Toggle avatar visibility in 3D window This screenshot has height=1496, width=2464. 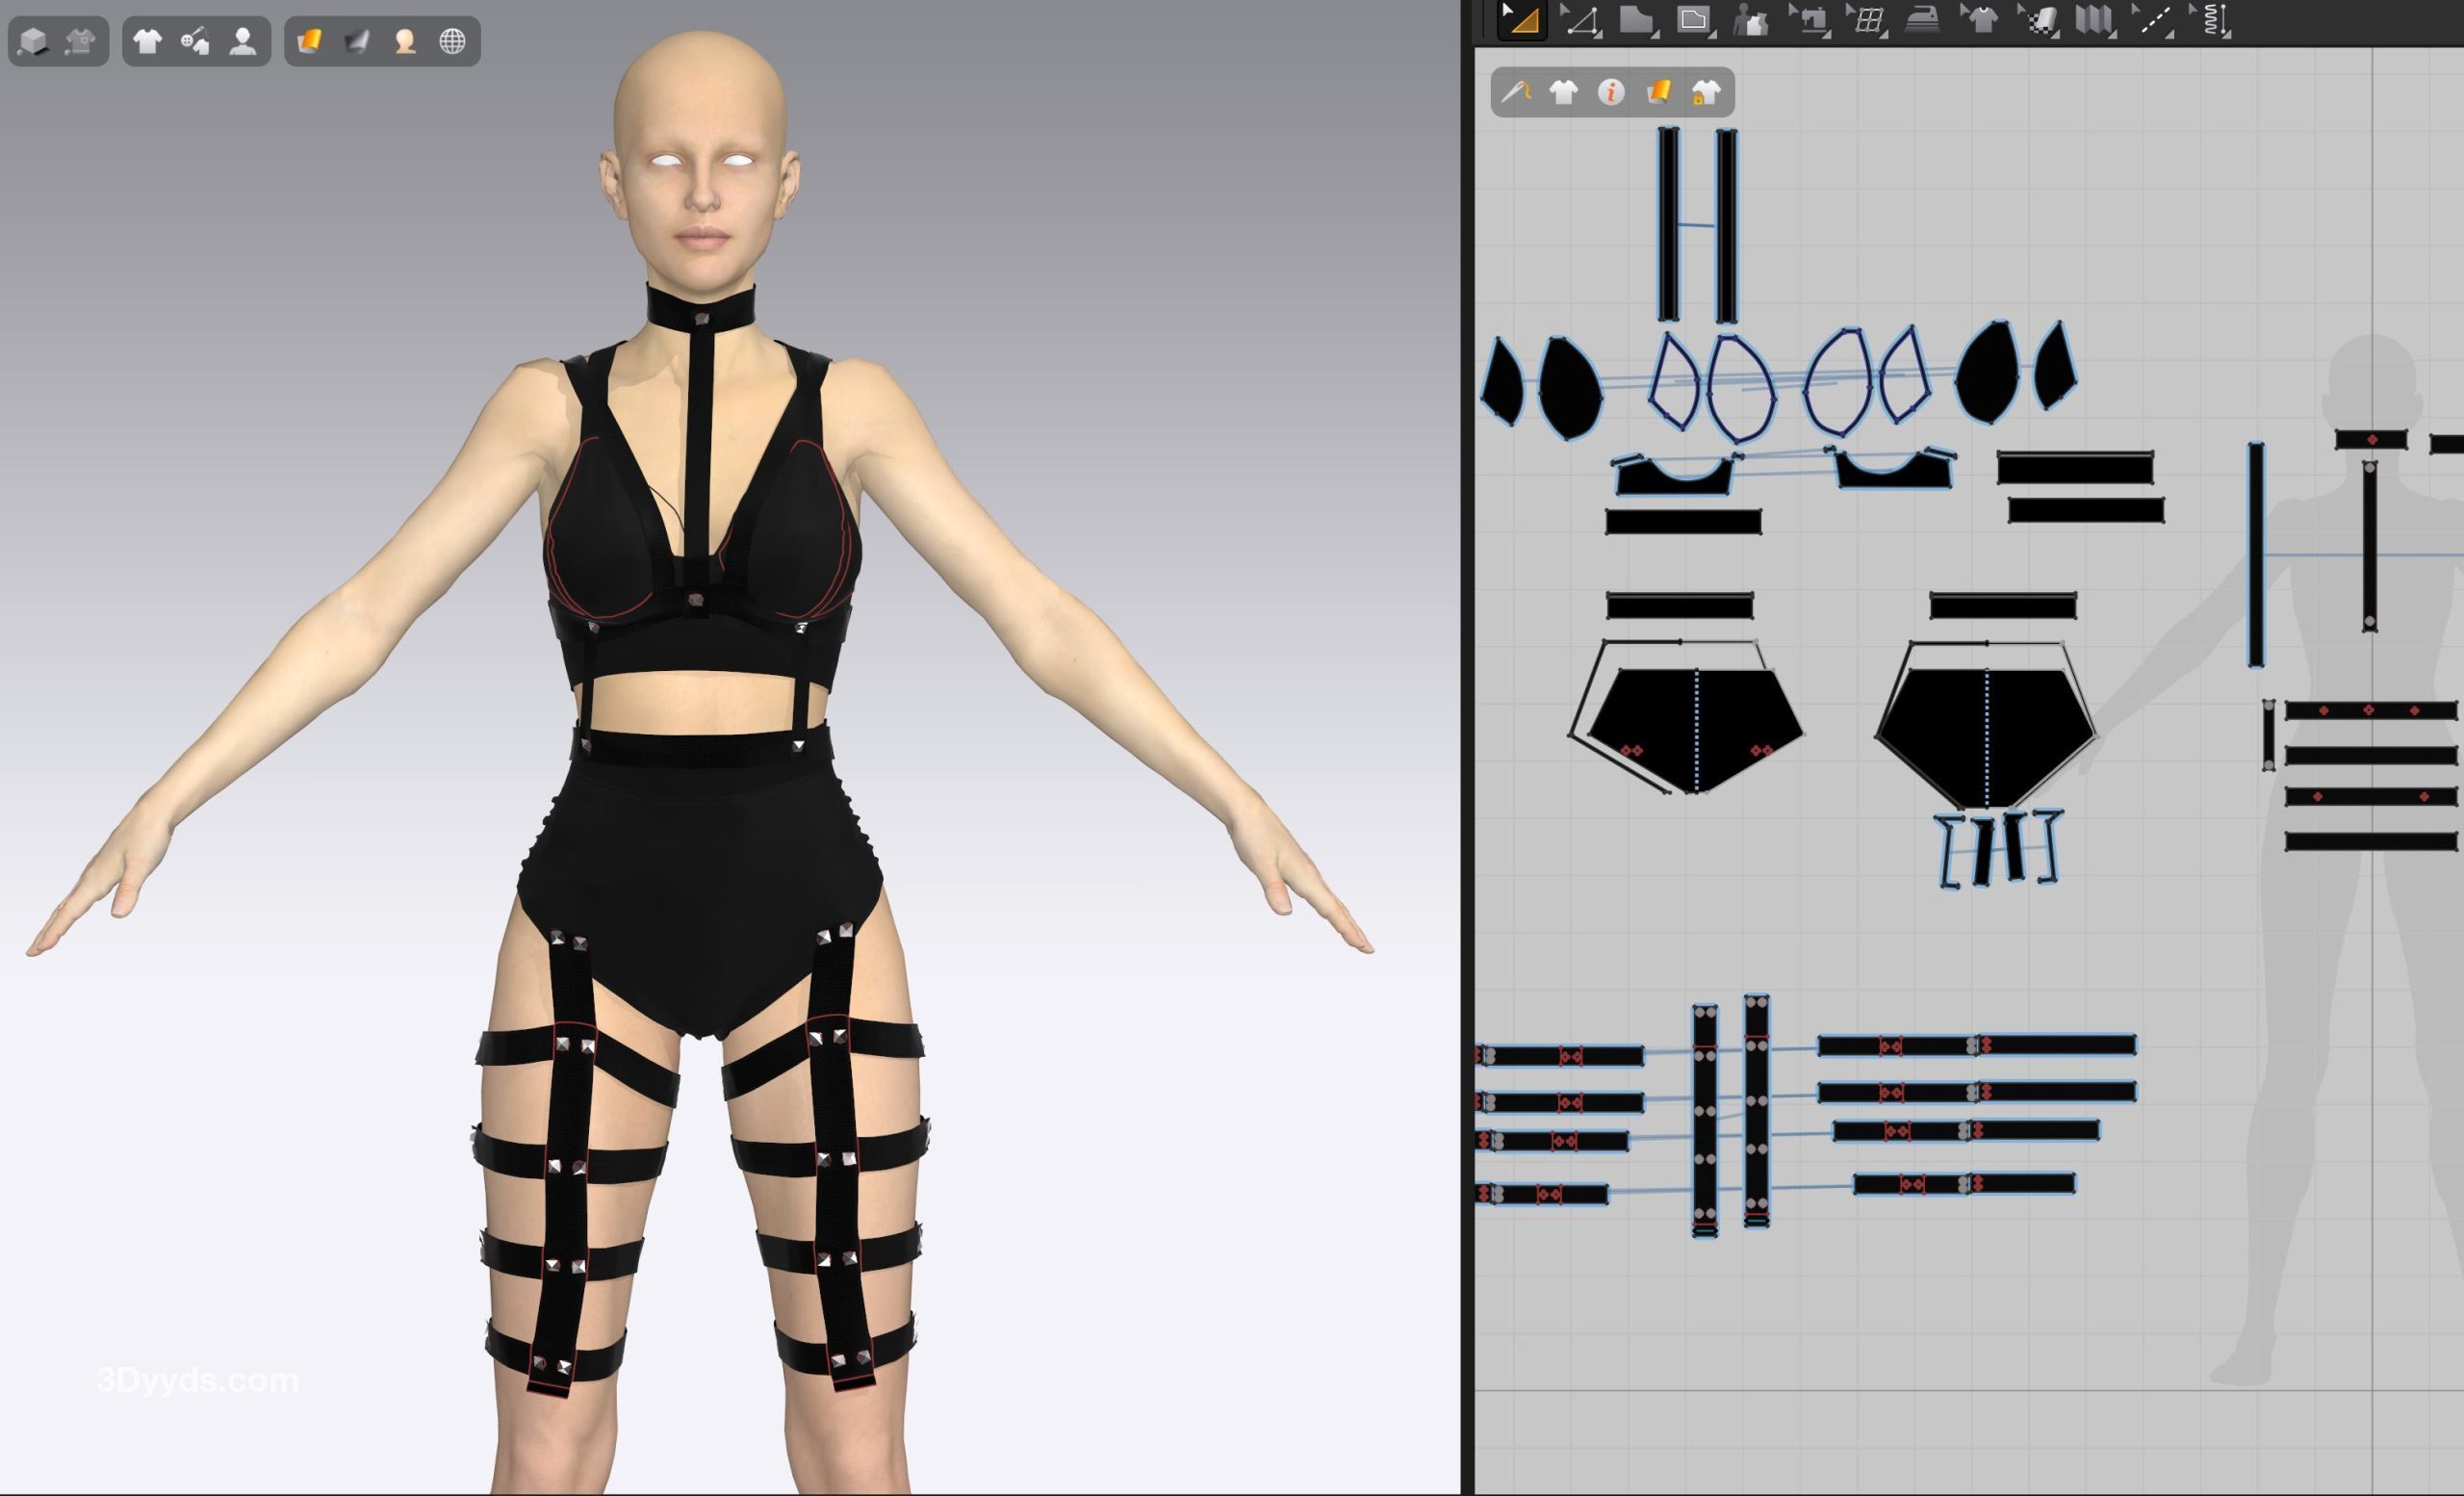(x=242, y=41)
